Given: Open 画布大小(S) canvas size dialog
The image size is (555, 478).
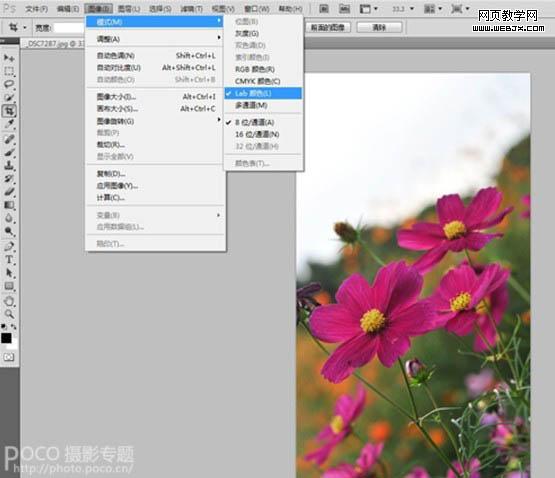Looking at the screenshot, I should pyautogui.click(x=155, y=109).
